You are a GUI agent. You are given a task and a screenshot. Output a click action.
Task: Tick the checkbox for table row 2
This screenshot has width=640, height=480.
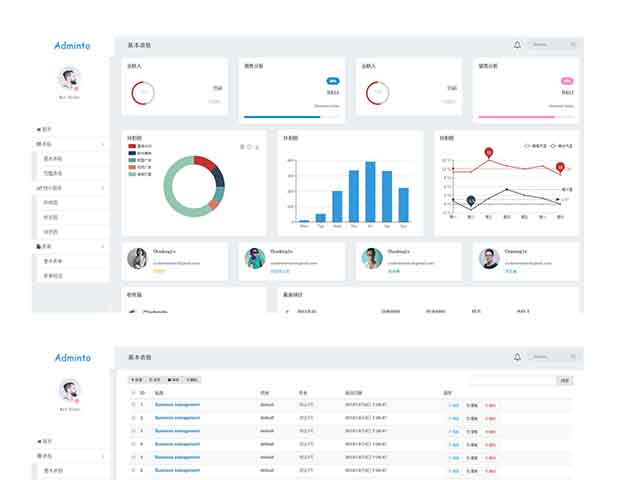(x=133, y=418)
